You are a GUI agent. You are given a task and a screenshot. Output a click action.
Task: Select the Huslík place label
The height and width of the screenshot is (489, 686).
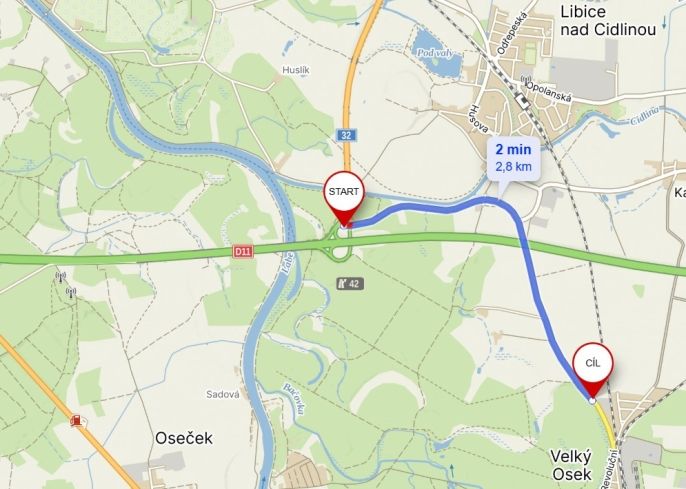click(296, 70)
